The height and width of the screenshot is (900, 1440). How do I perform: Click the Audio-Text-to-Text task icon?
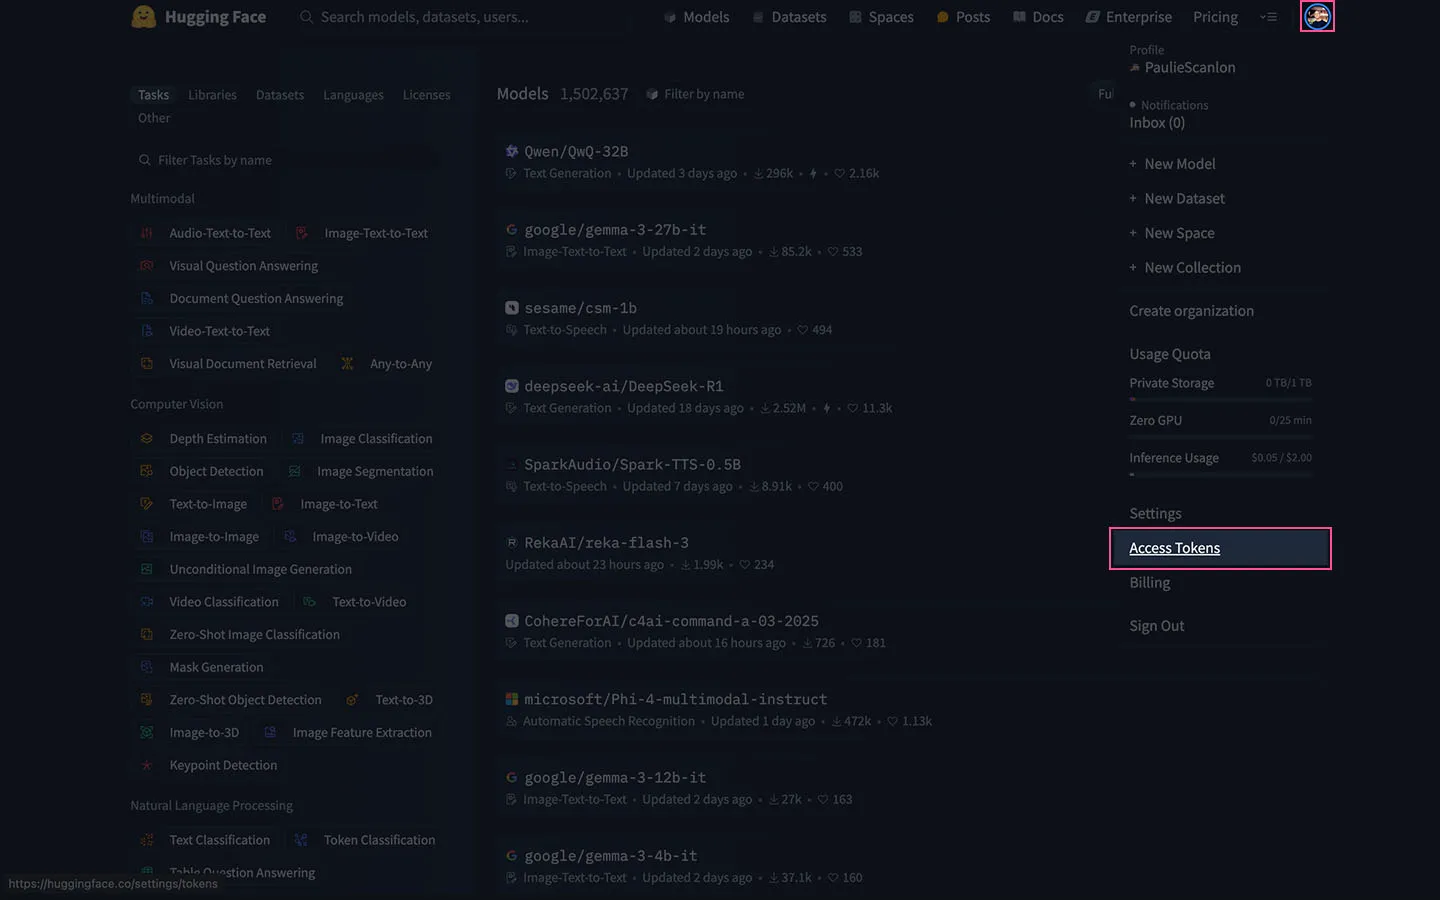[147, 233]
